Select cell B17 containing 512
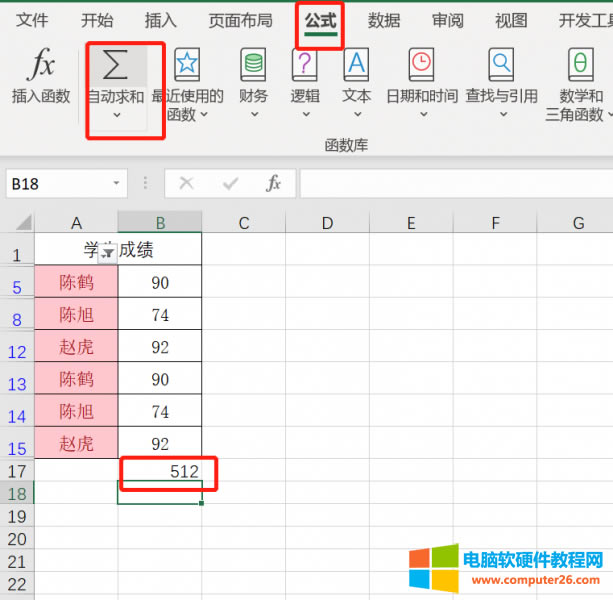The image size is (613, 600). [160, 470]
